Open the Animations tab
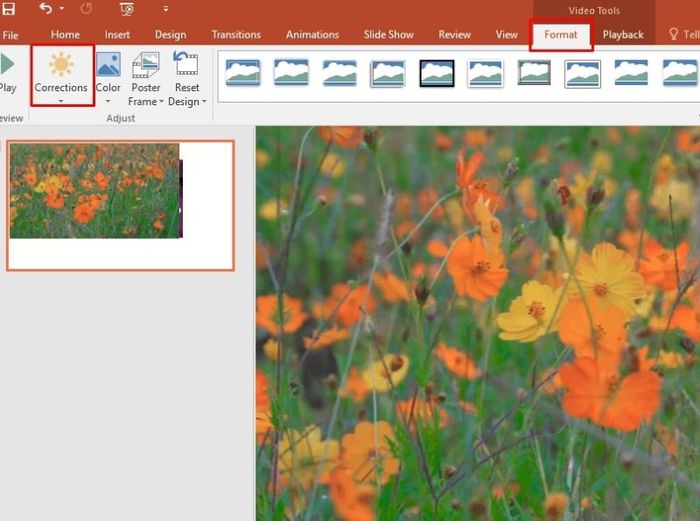The image size is (700, 521). (x=312, y=35)
